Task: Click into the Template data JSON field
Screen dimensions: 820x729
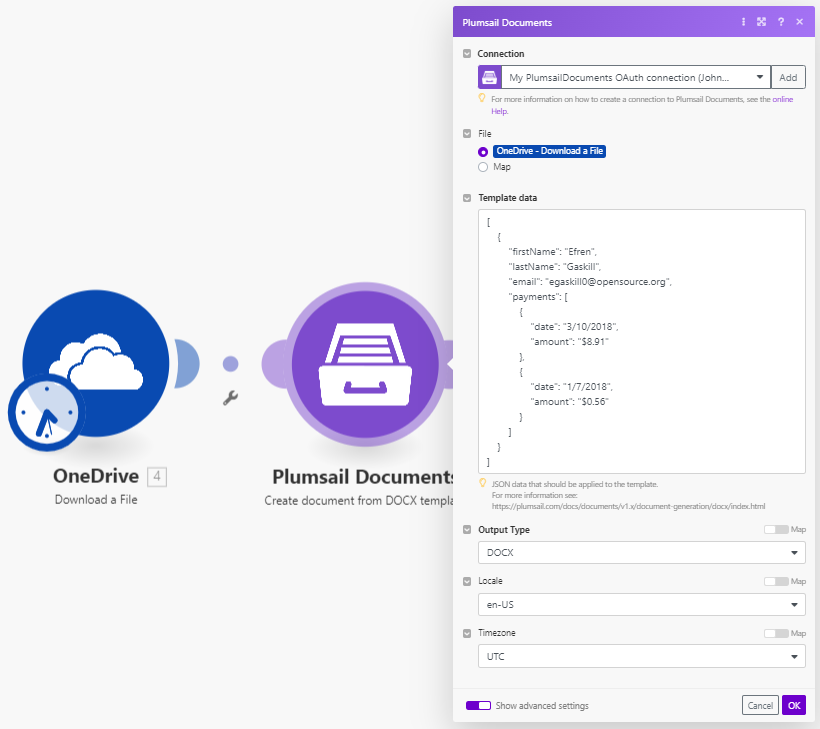Action: pos(642,341)
